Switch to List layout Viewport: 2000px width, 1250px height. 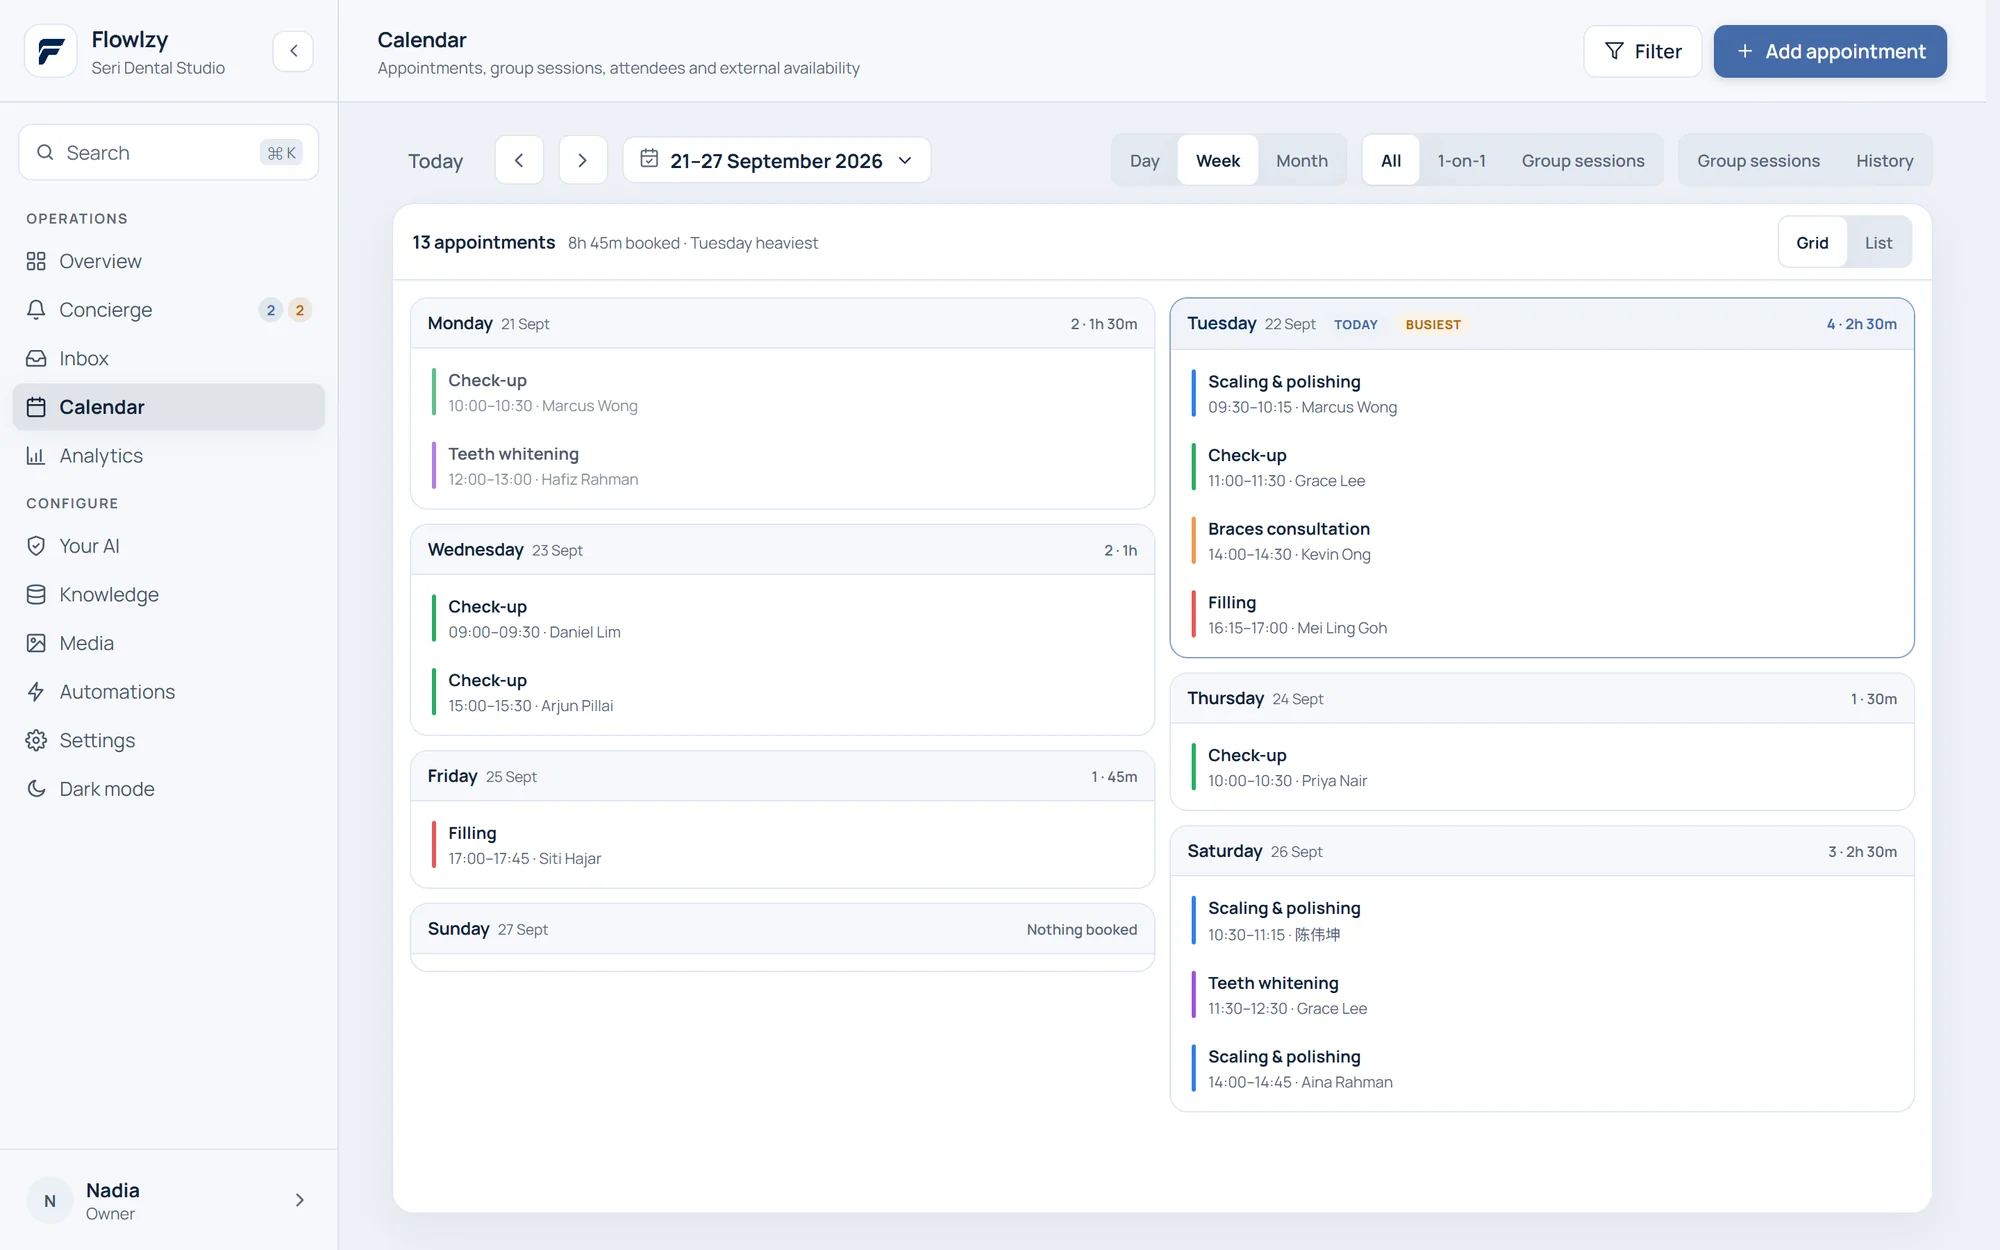[1878, 243]
